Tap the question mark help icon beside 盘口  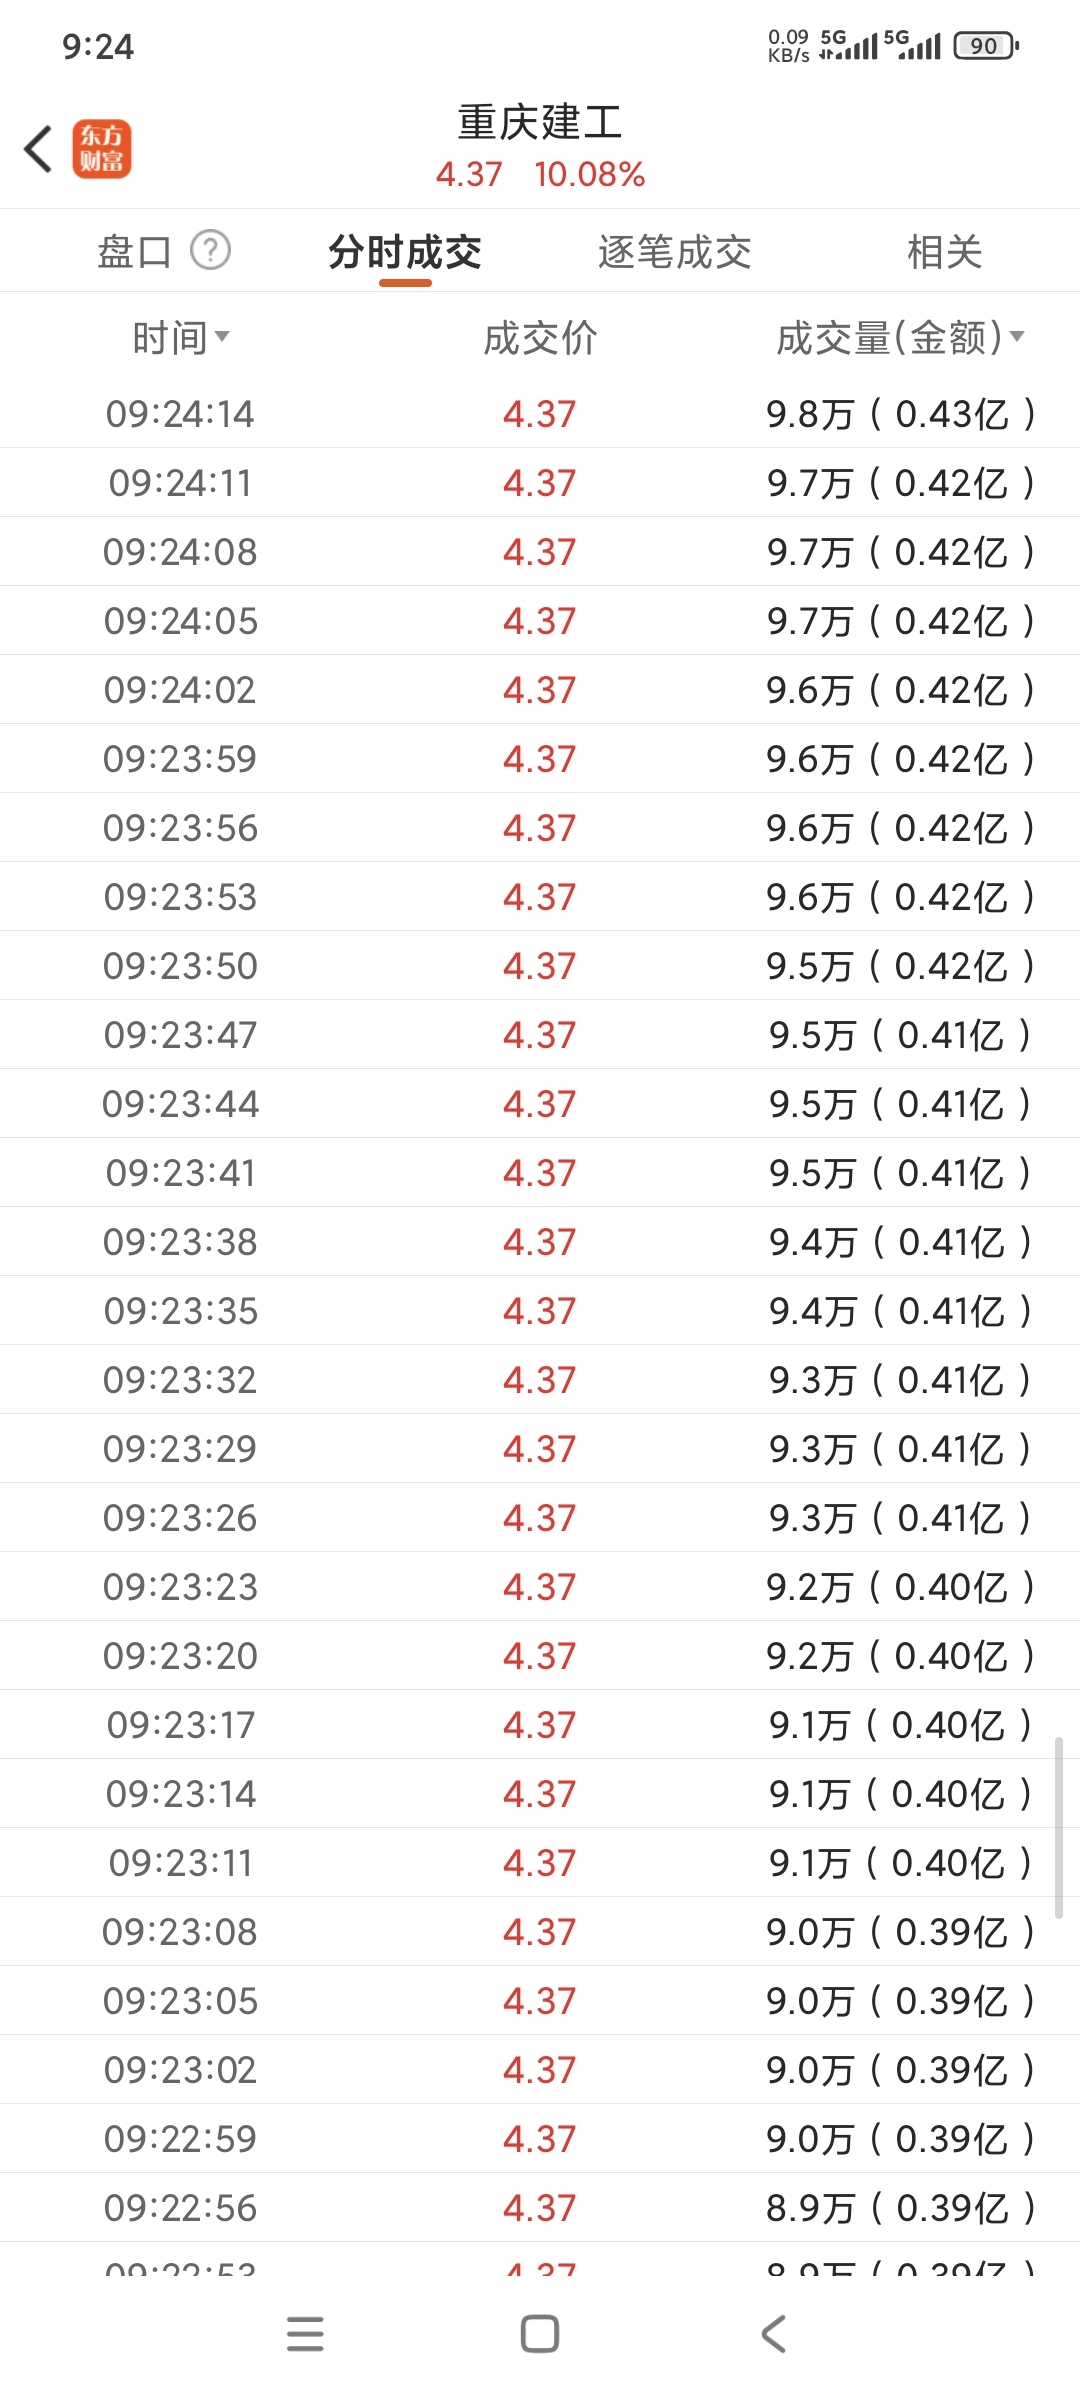point(210,250)
